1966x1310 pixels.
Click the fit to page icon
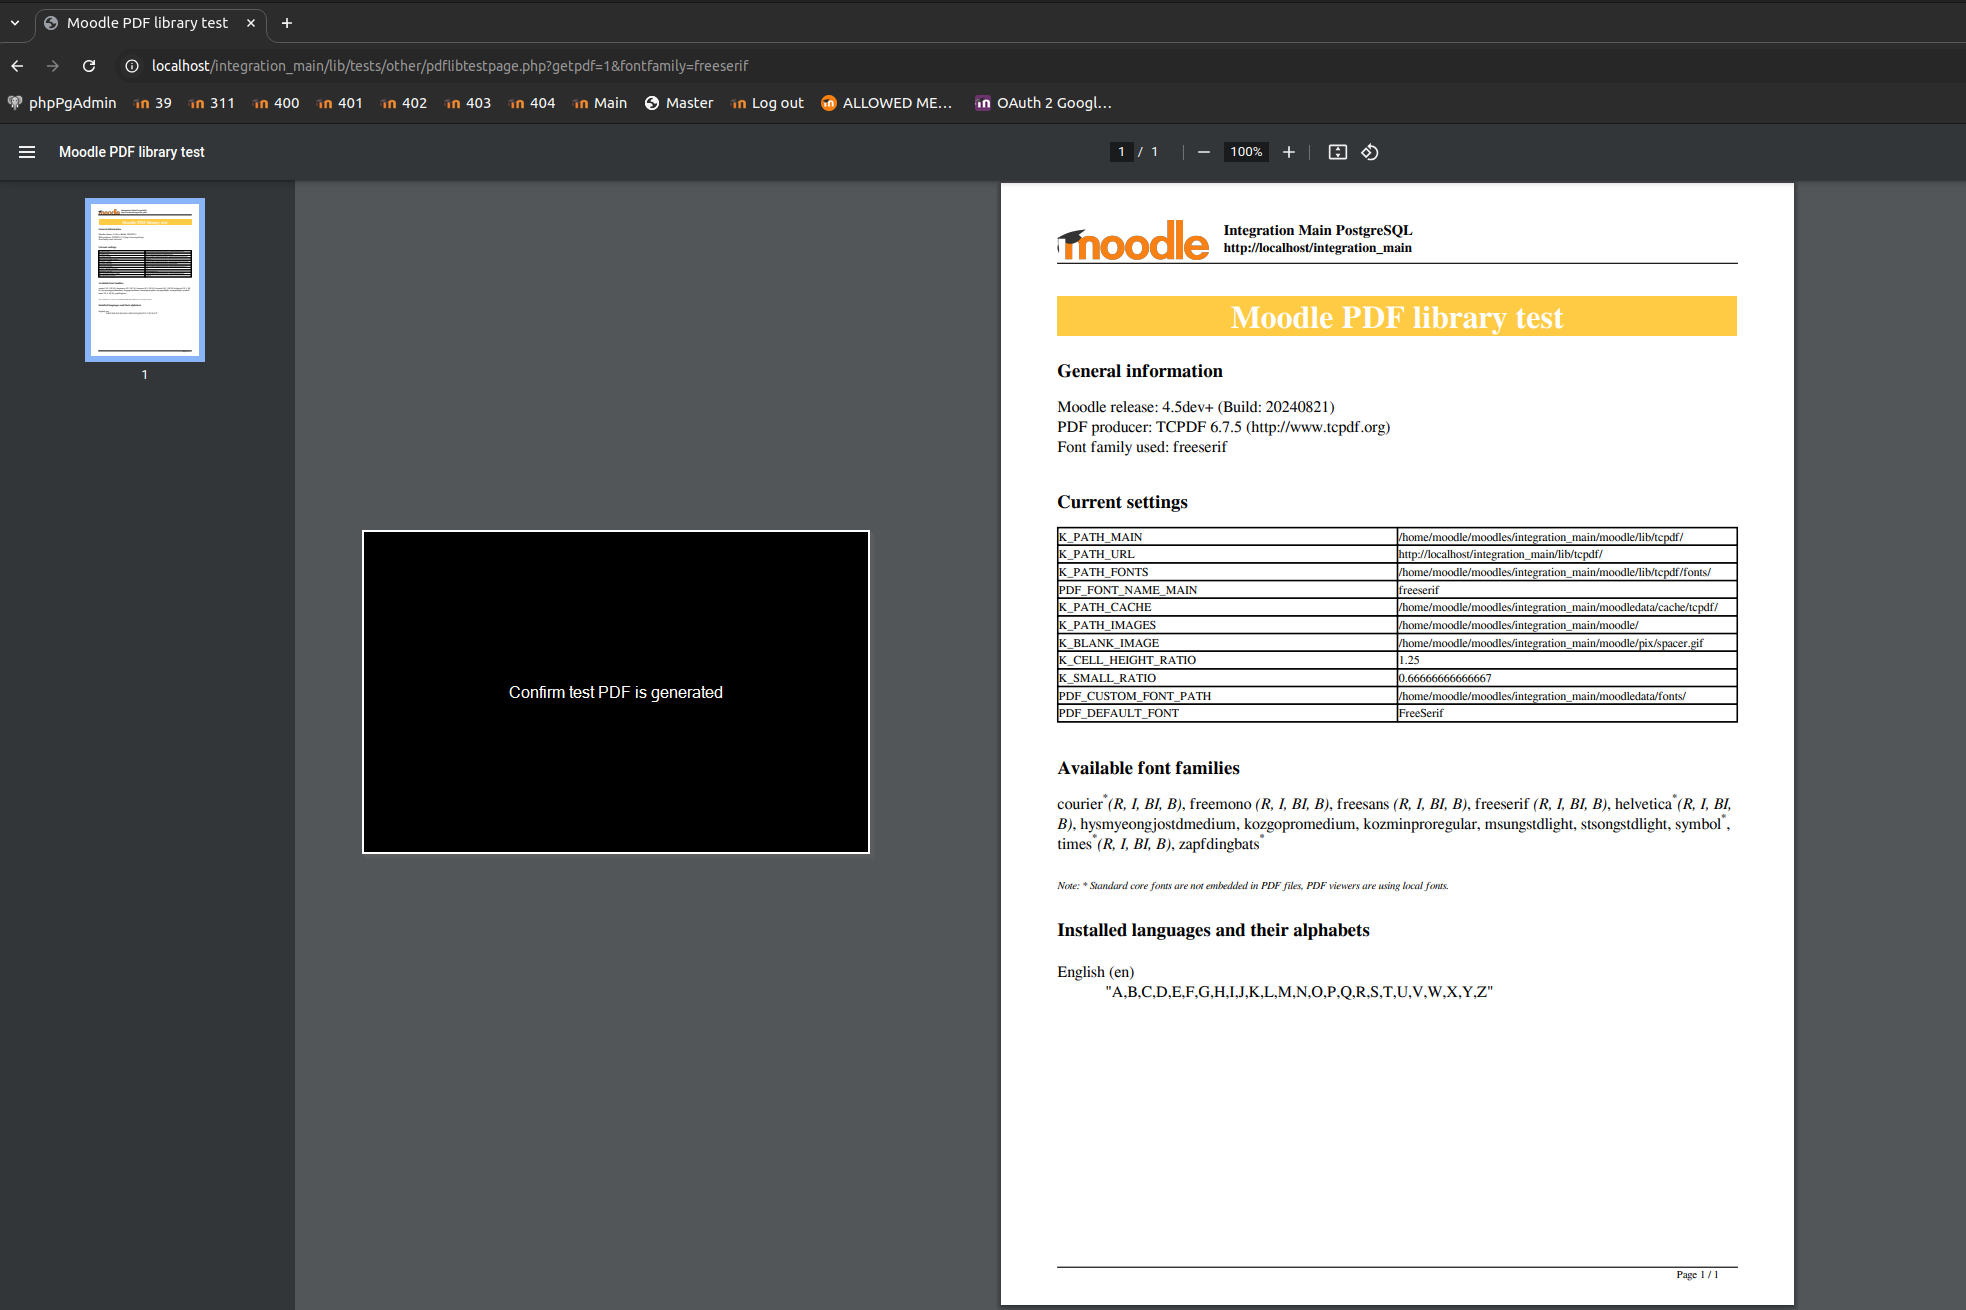point(1338,152)
